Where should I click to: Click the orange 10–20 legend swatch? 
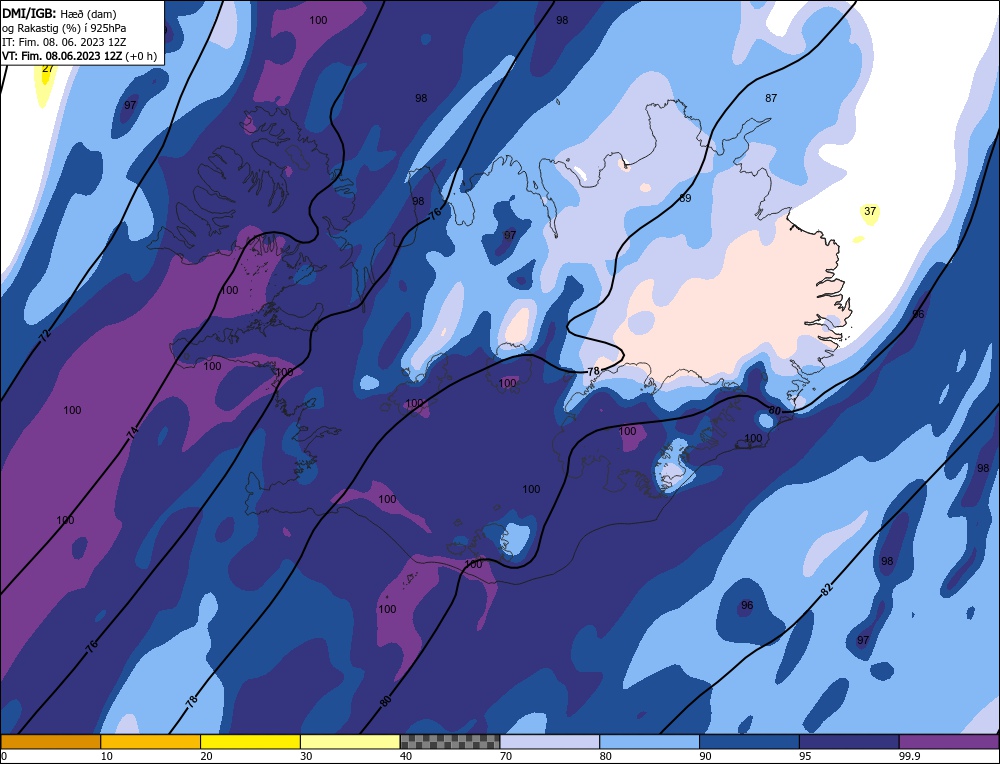pyautogui.click(x=151, y=742)
